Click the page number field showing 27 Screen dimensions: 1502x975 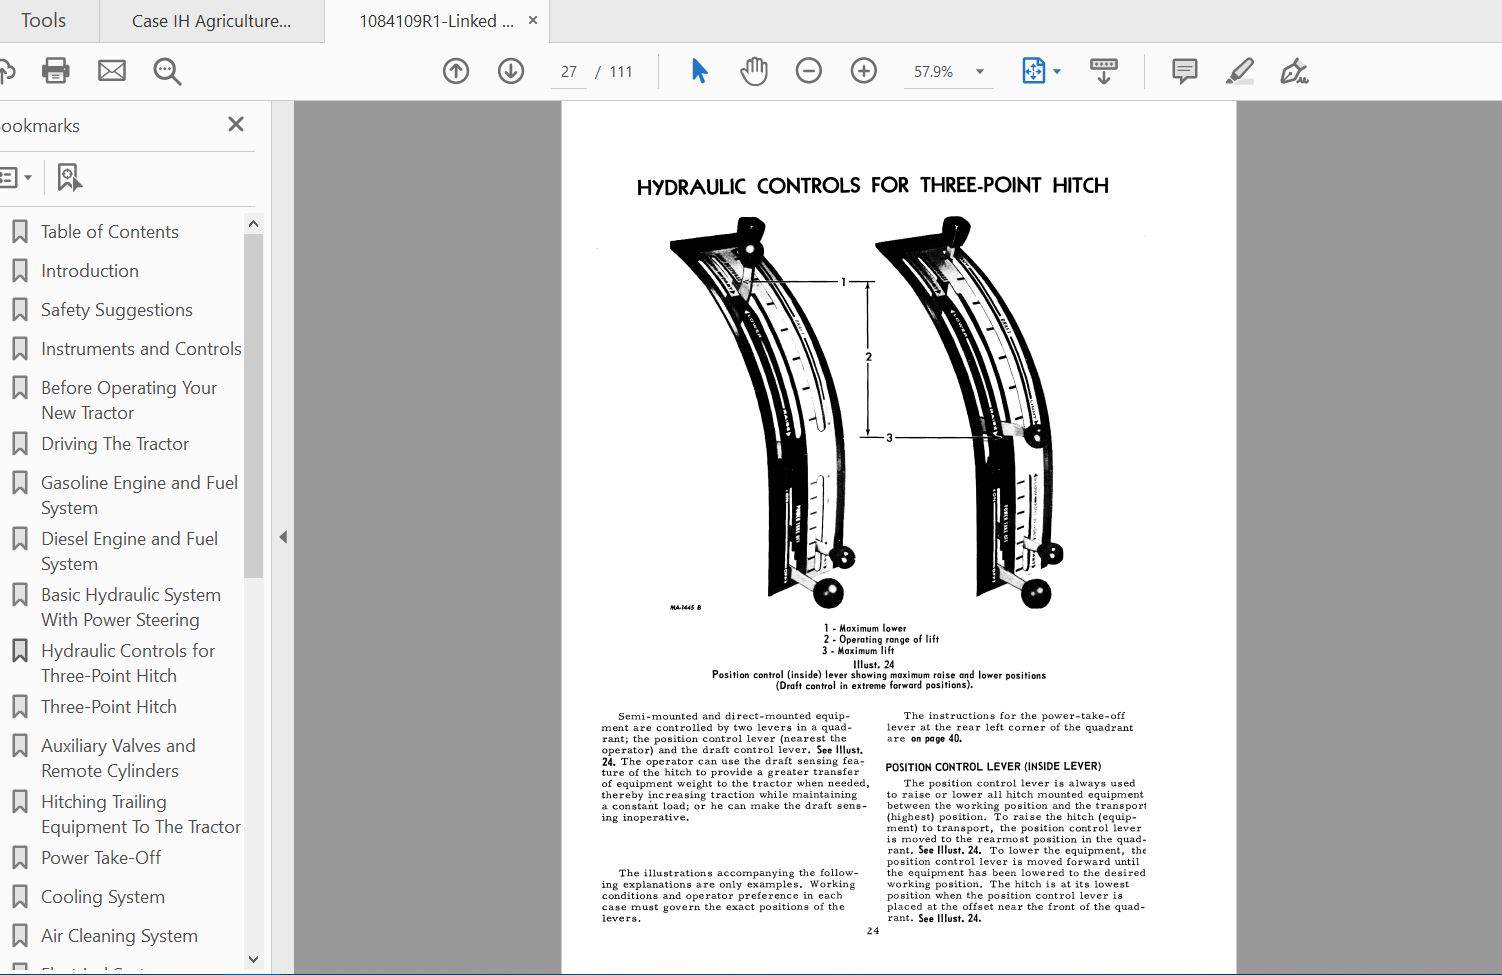point(569,72)
